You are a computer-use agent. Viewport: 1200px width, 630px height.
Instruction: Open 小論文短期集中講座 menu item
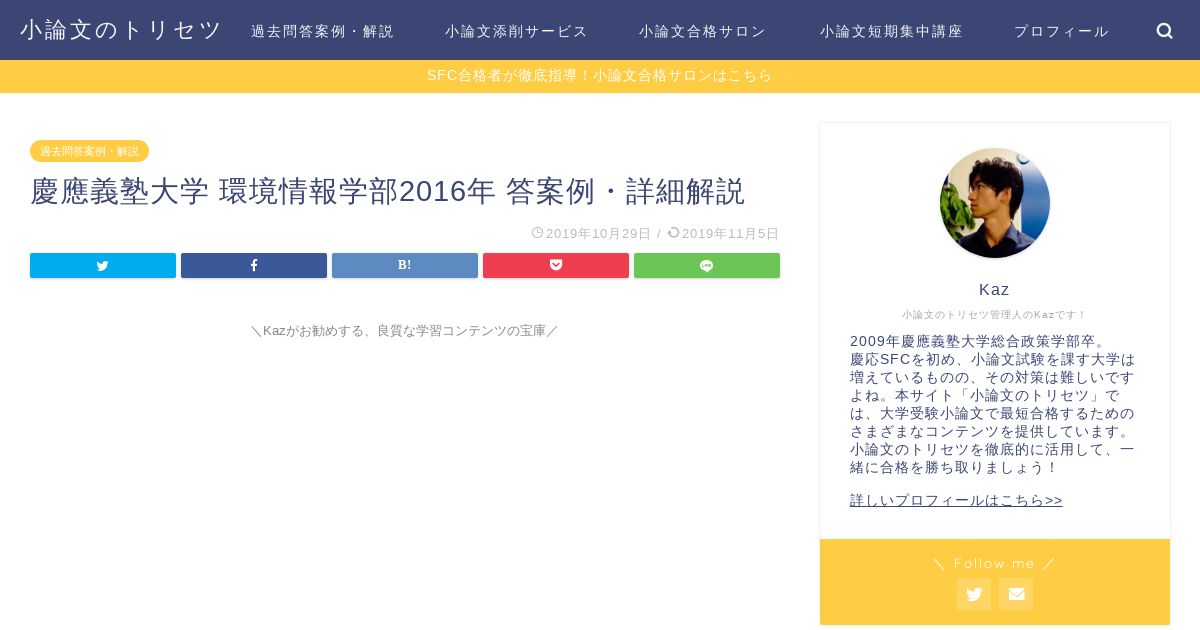click(x=892, y=31)
